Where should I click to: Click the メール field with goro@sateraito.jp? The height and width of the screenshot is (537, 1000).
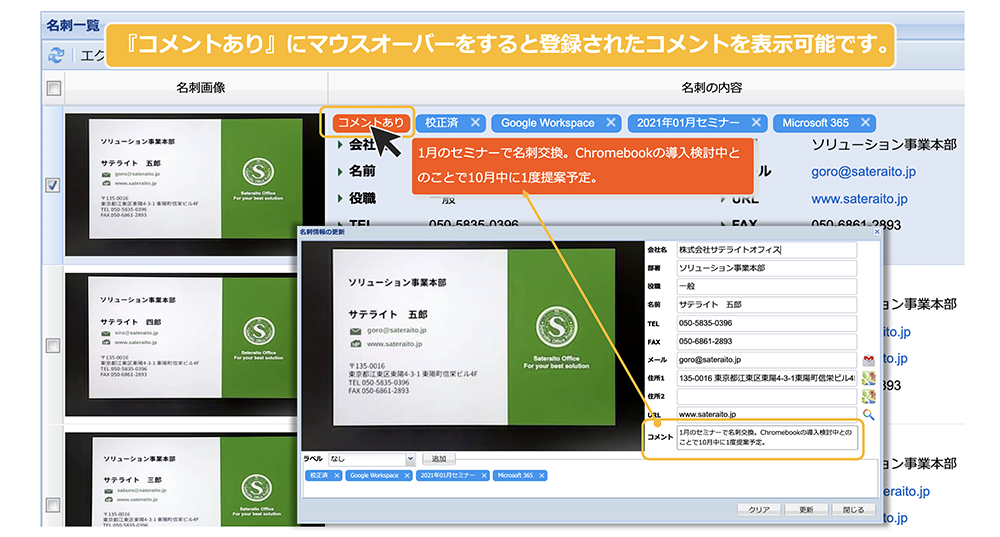coord(767,360)
